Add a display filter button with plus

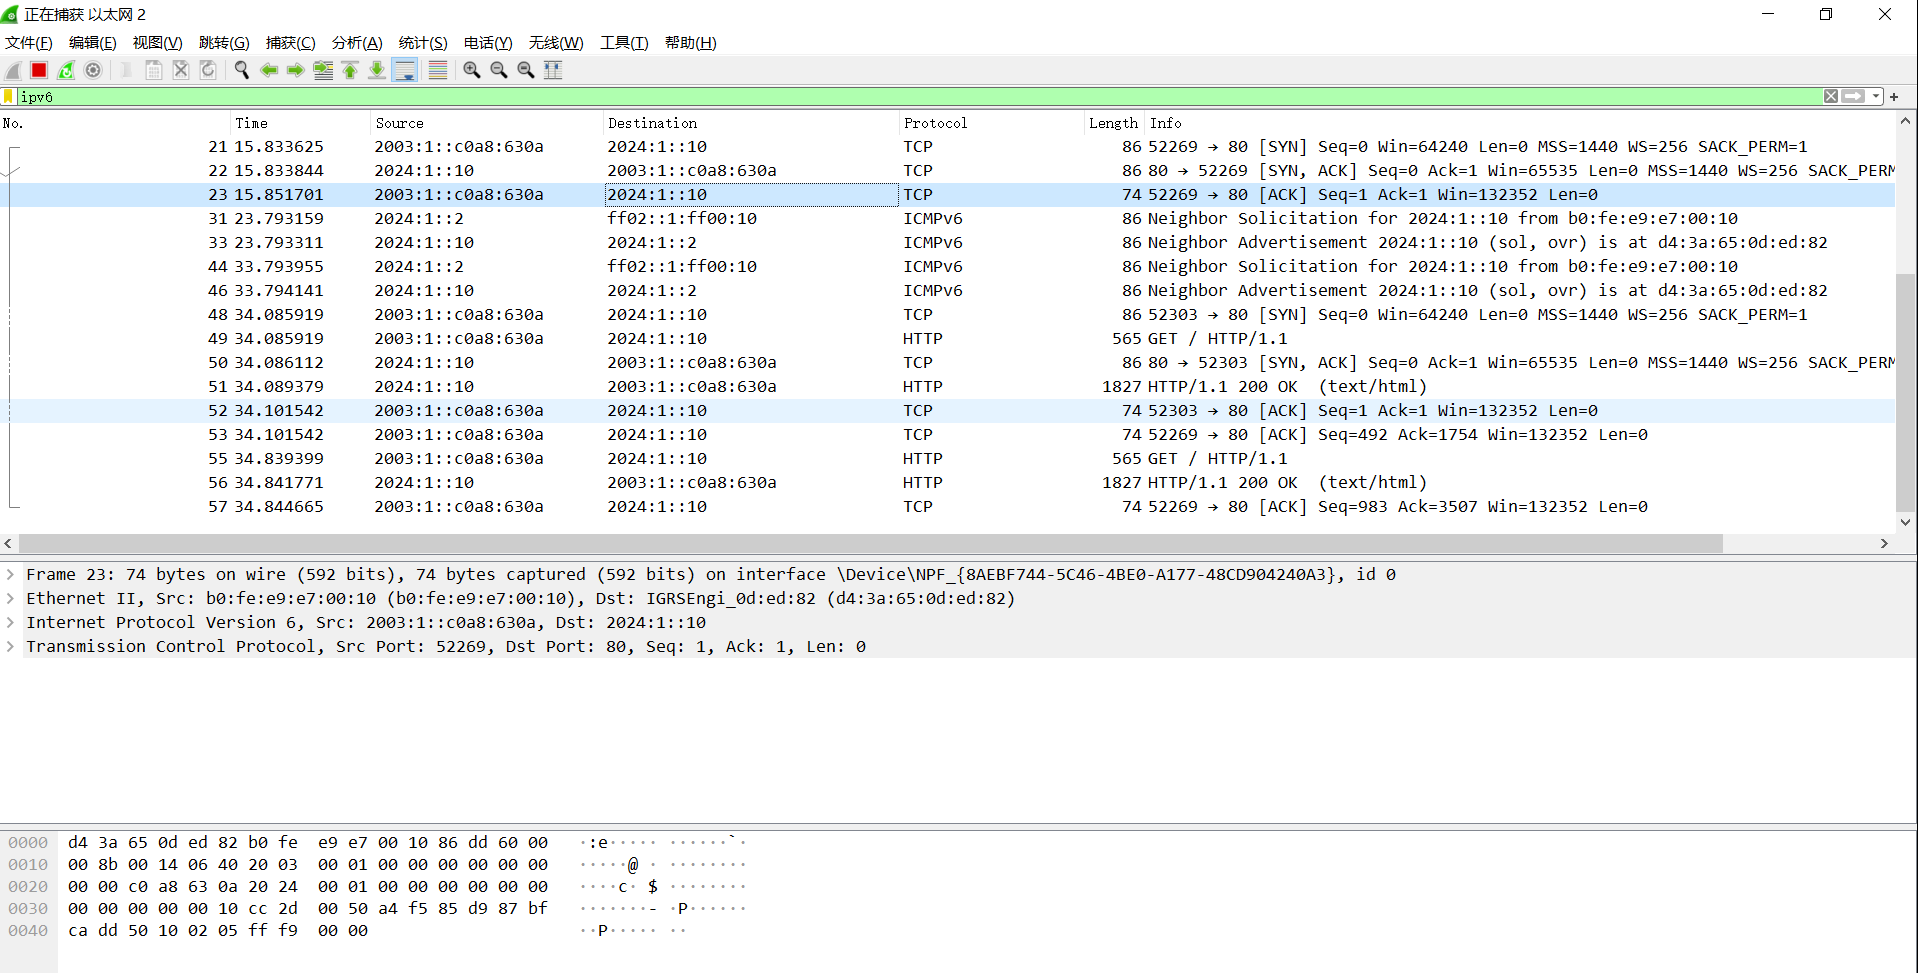pos(1894,97)
